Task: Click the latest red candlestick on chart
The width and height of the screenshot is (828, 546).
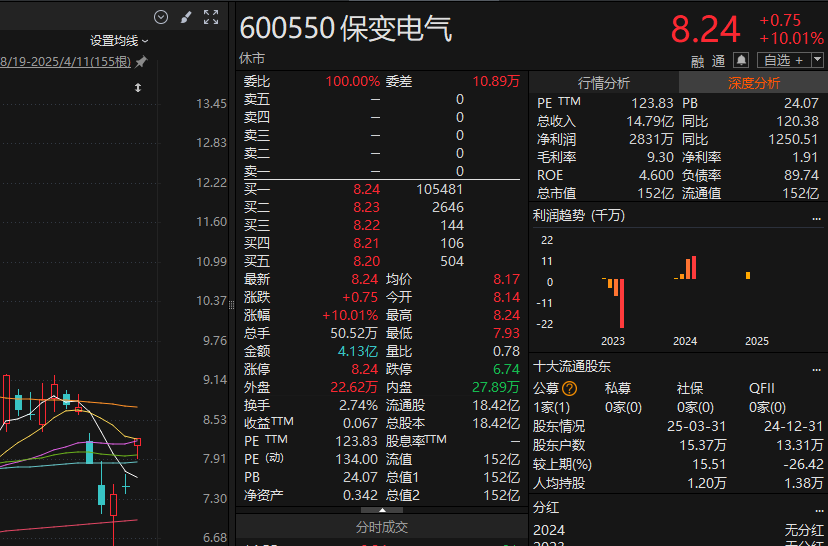Action: [137, 446]
